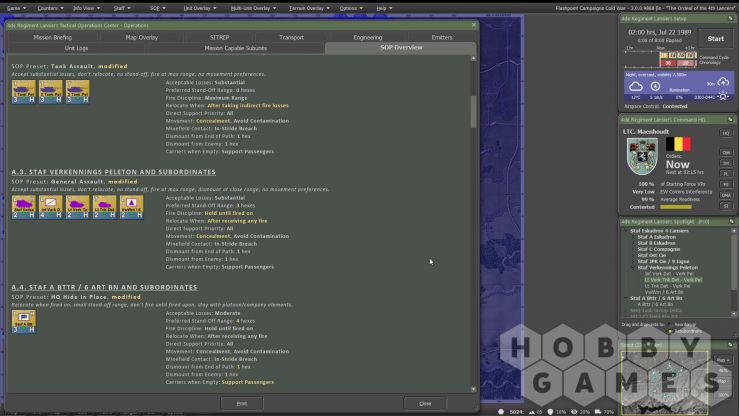Select the Staf Verkenningen unit counter
739x416 pixels.
pyautogui.click(x=24, y=207)
